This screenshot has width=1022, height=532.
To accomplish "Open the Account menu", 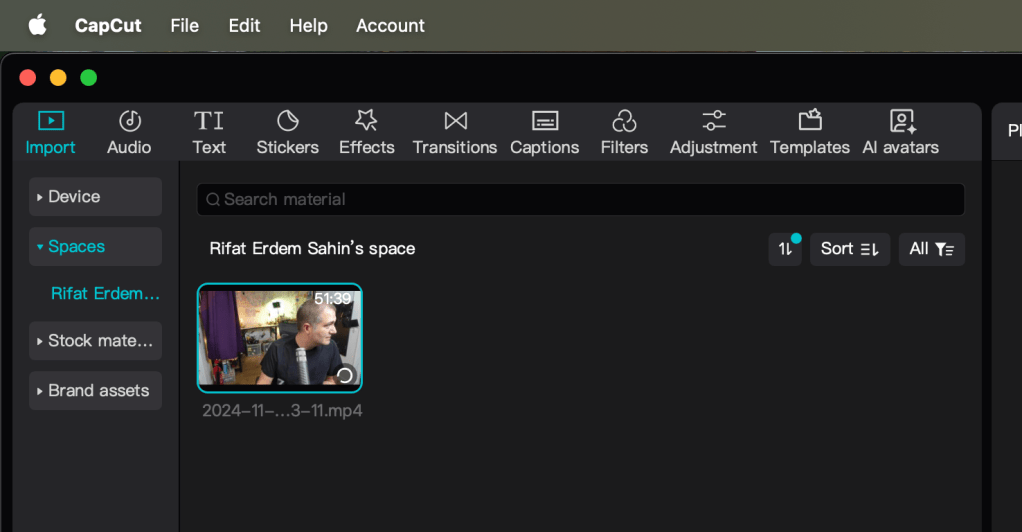I will click(390, 25).
